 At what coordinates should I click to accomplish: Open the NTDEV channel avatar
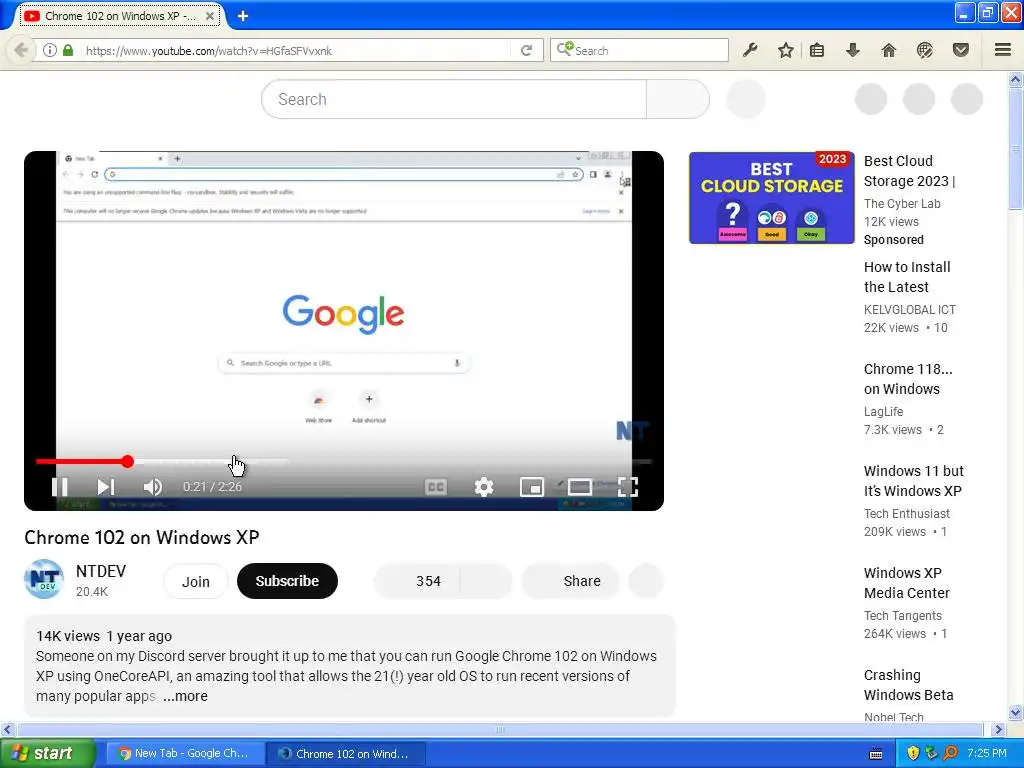(x=44, y=579)
